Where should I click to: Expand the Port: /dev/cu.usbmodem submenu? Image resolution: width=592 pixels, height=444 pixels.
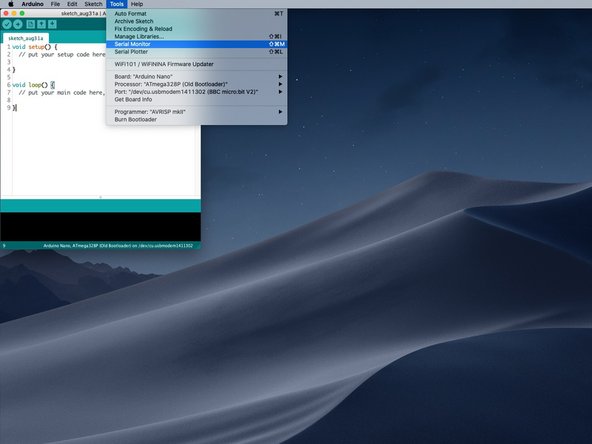click(x=196, y=92)
